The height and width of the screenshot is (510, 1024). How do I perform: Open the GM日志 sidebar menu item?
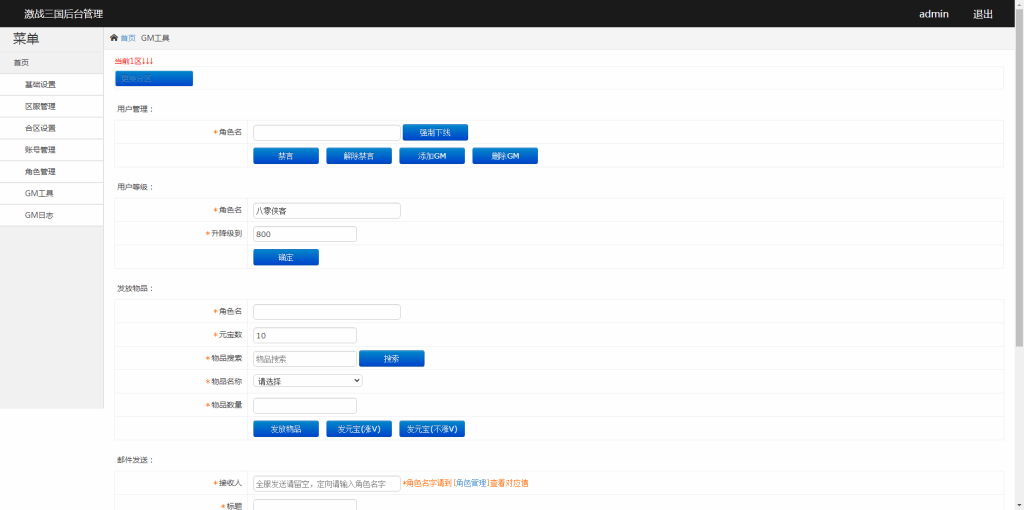40,215
